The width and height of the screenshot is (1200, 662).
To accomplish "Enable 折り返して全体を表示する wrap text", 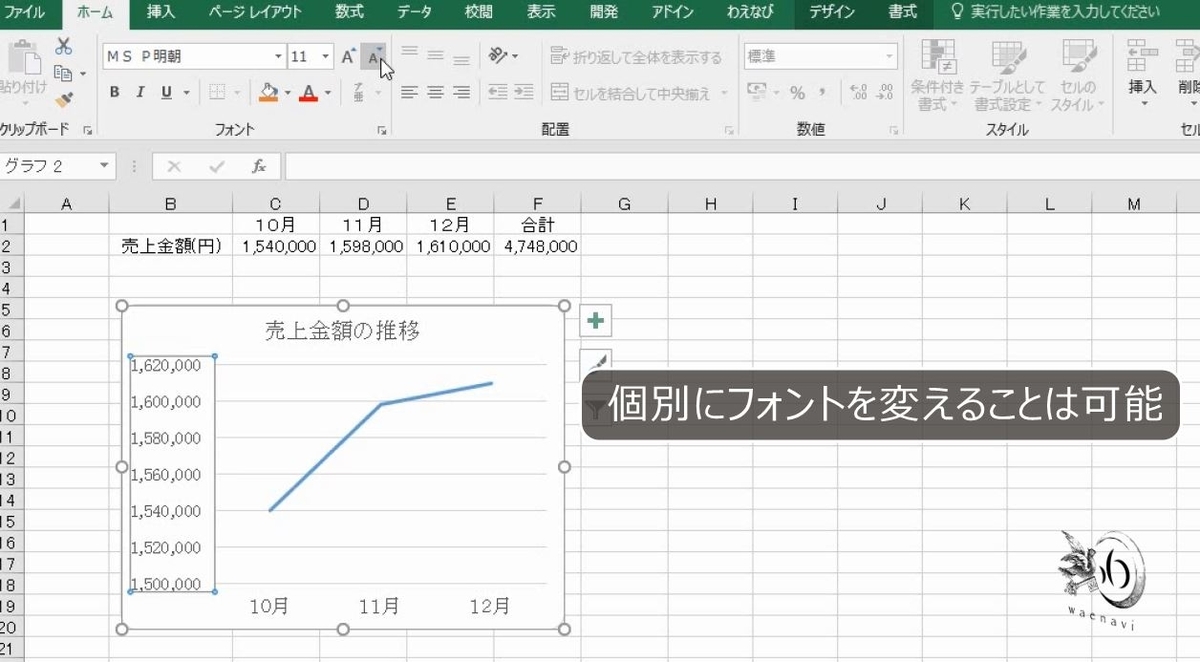I will tap(634, 57).
